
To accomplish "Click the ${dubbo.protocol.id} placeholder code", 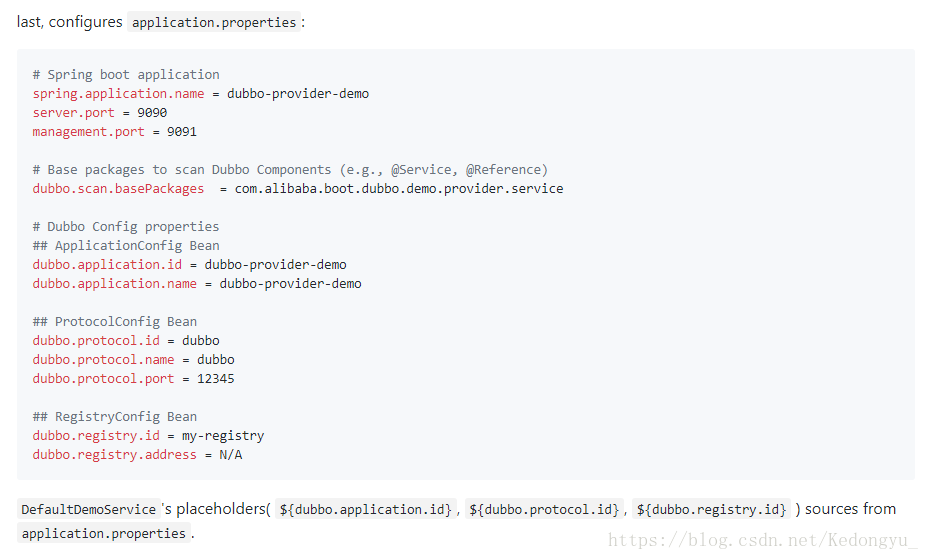I will [543, 509].
